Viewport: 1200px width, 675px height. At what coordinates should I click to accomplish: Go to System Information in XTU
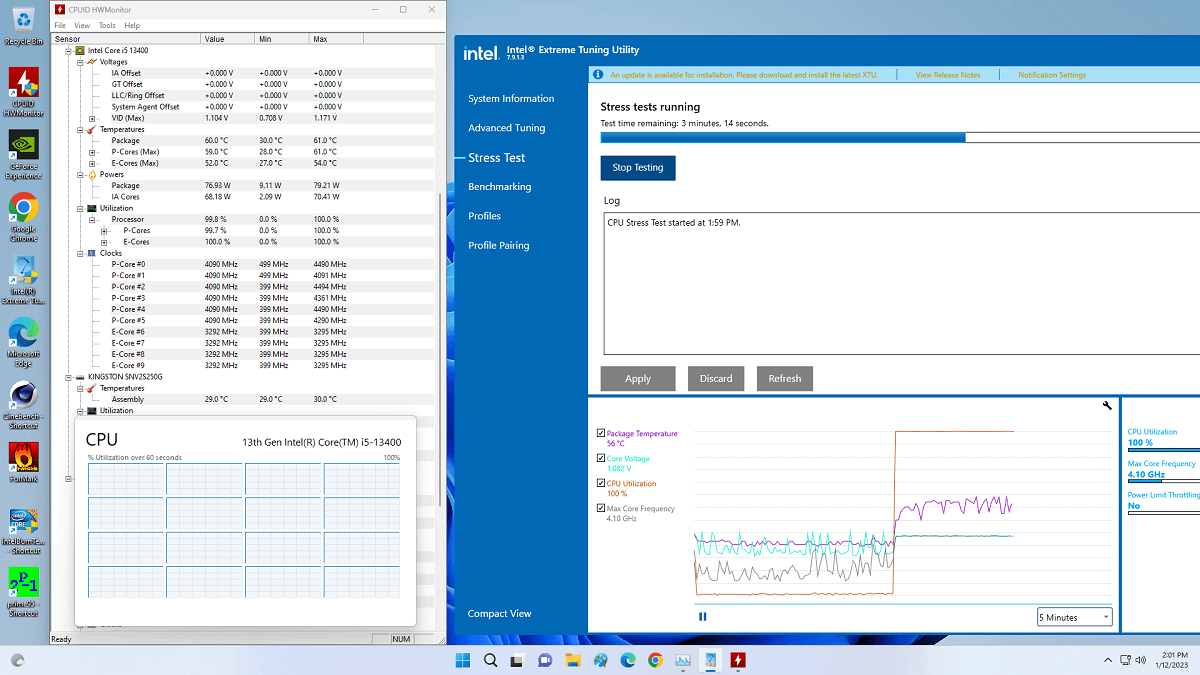pyautogui.click(x=511, y=99)
